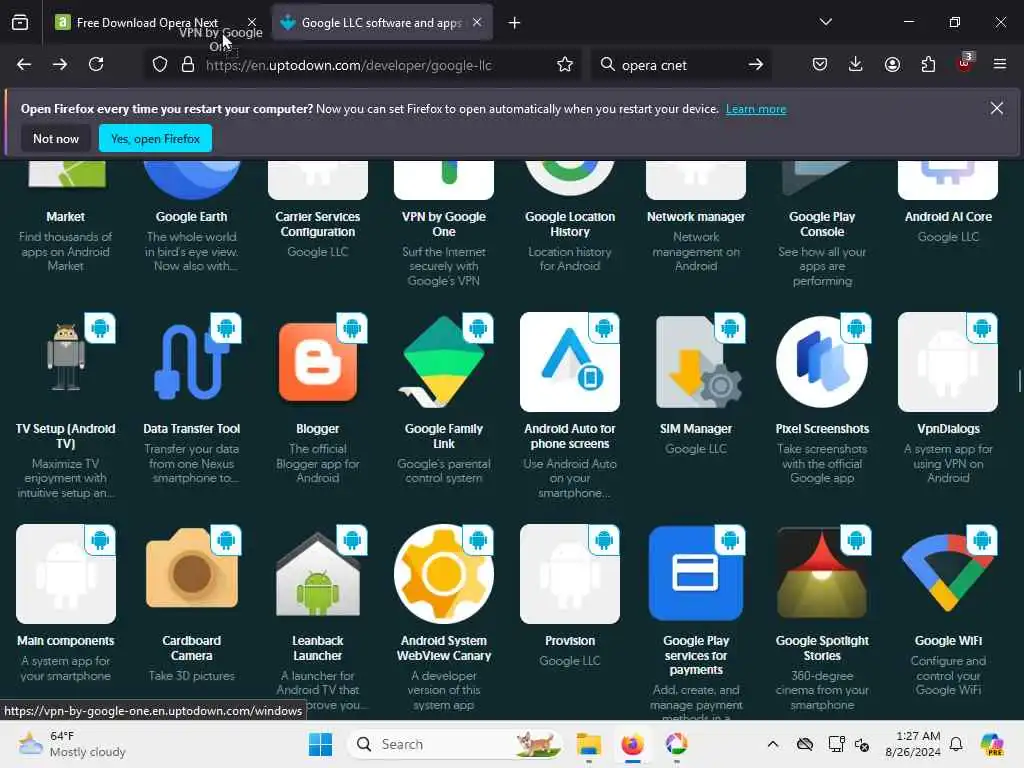Open the Google Play Console link
Screen dimensions: 1024x768
[x=822, y=224]
